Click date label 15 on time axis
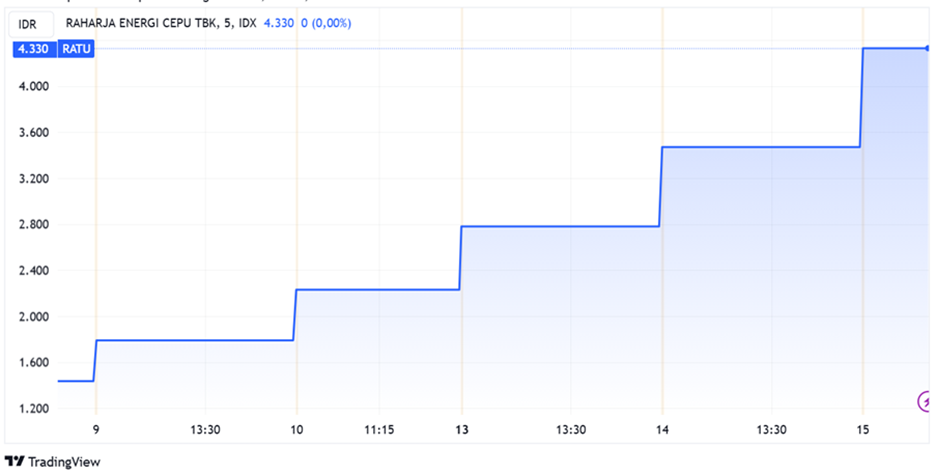This screenshot has height=474, width=936. [862, 429]
